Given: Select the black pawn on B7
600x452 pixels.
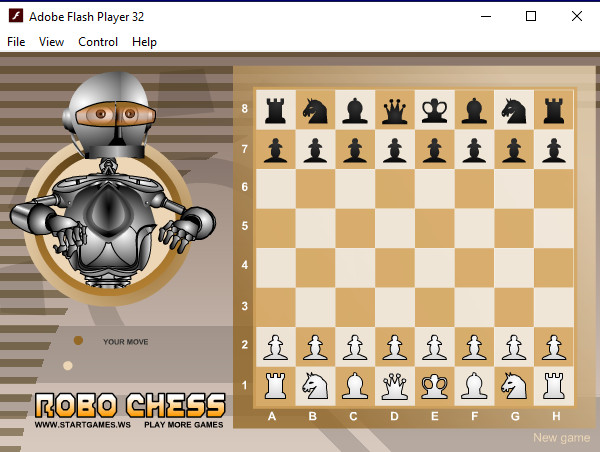Looking at the screenshot, I should pyautogui.click(x=315, y=150).
